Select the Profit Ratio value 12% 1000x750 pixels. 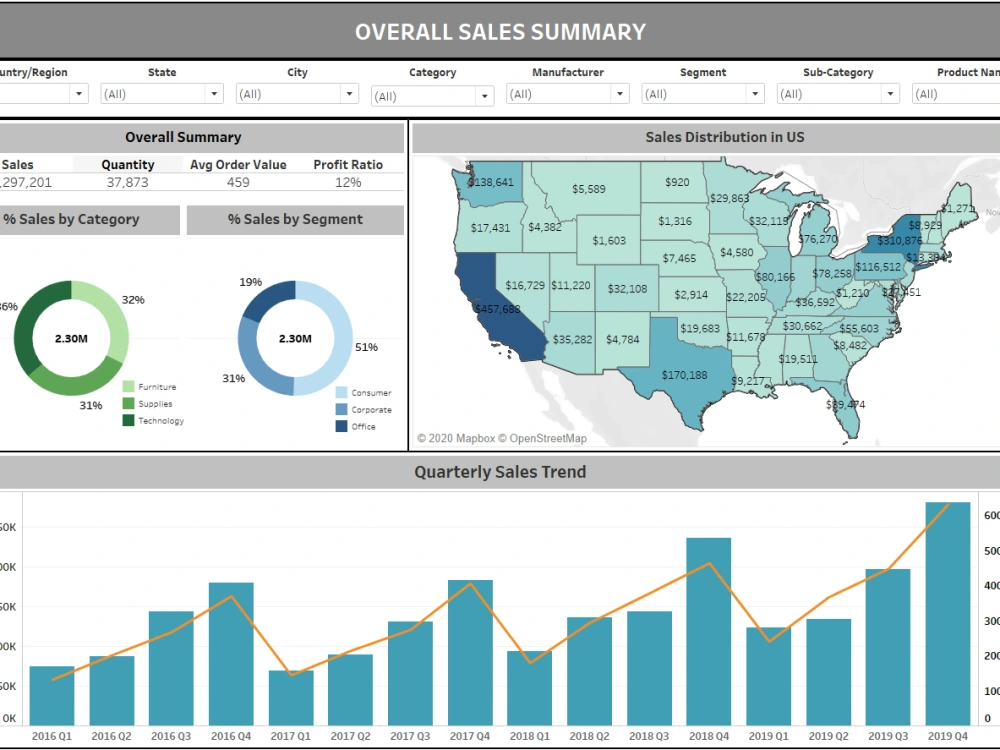point(348,182)
